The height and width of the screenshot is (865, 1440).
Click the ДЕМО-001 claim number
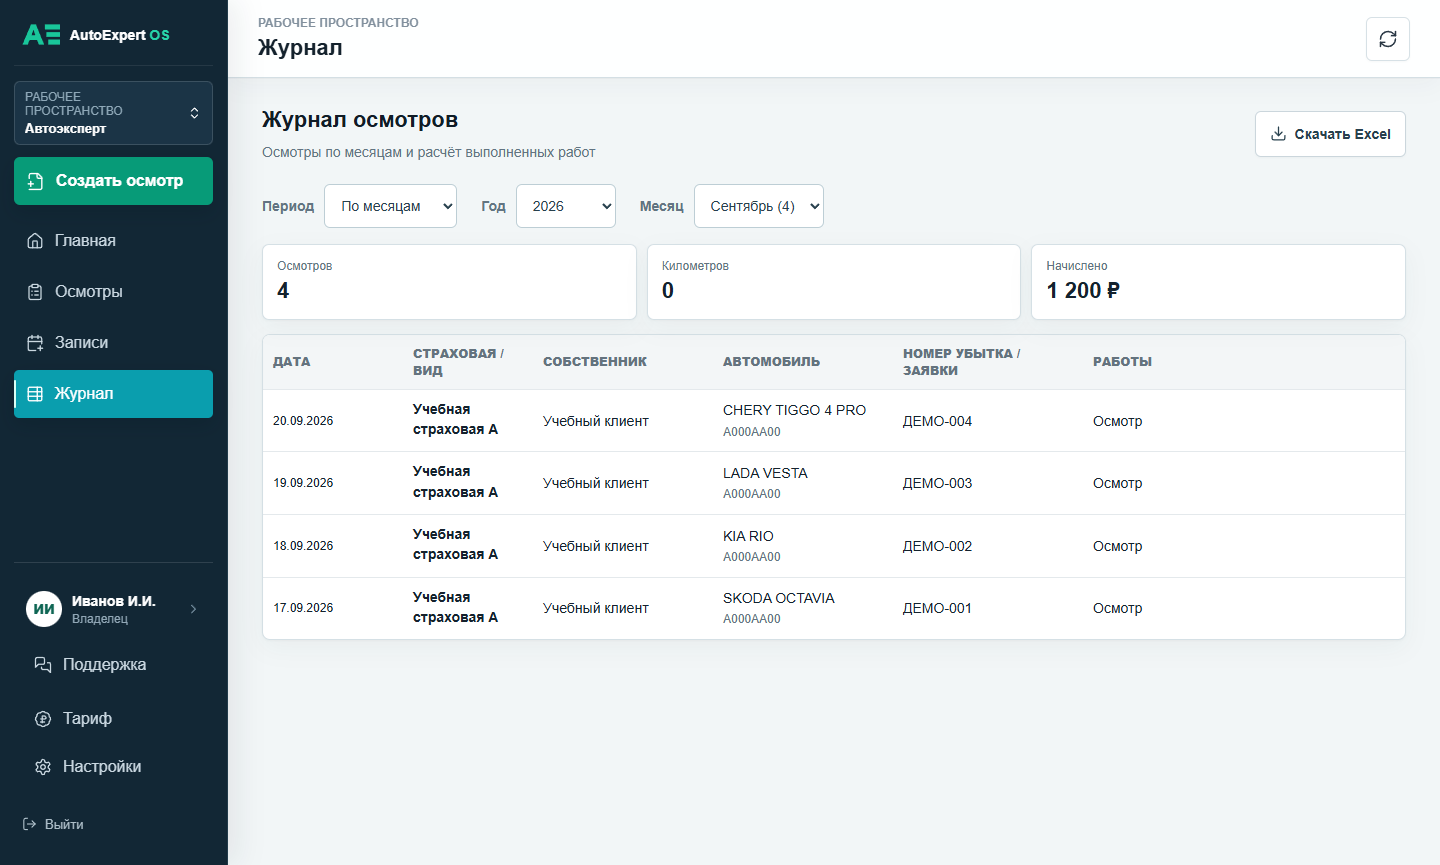click(x=937, y=608)
